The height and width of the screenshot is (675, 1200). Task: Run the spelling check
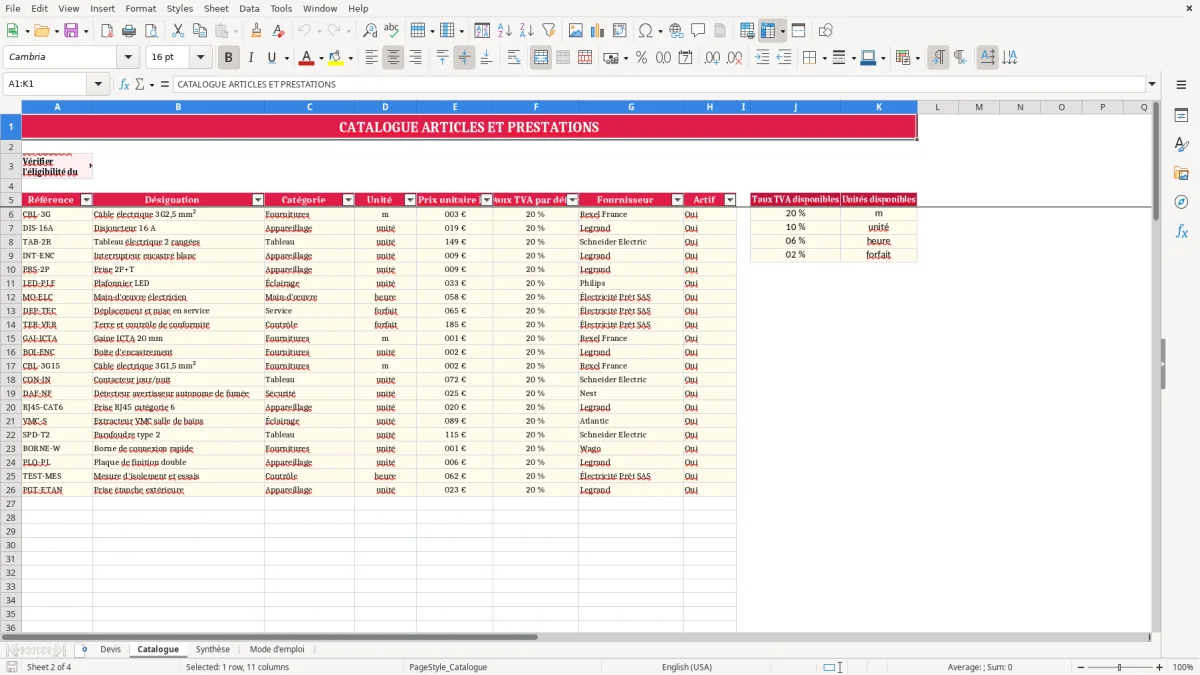click(x=391, y=31)
